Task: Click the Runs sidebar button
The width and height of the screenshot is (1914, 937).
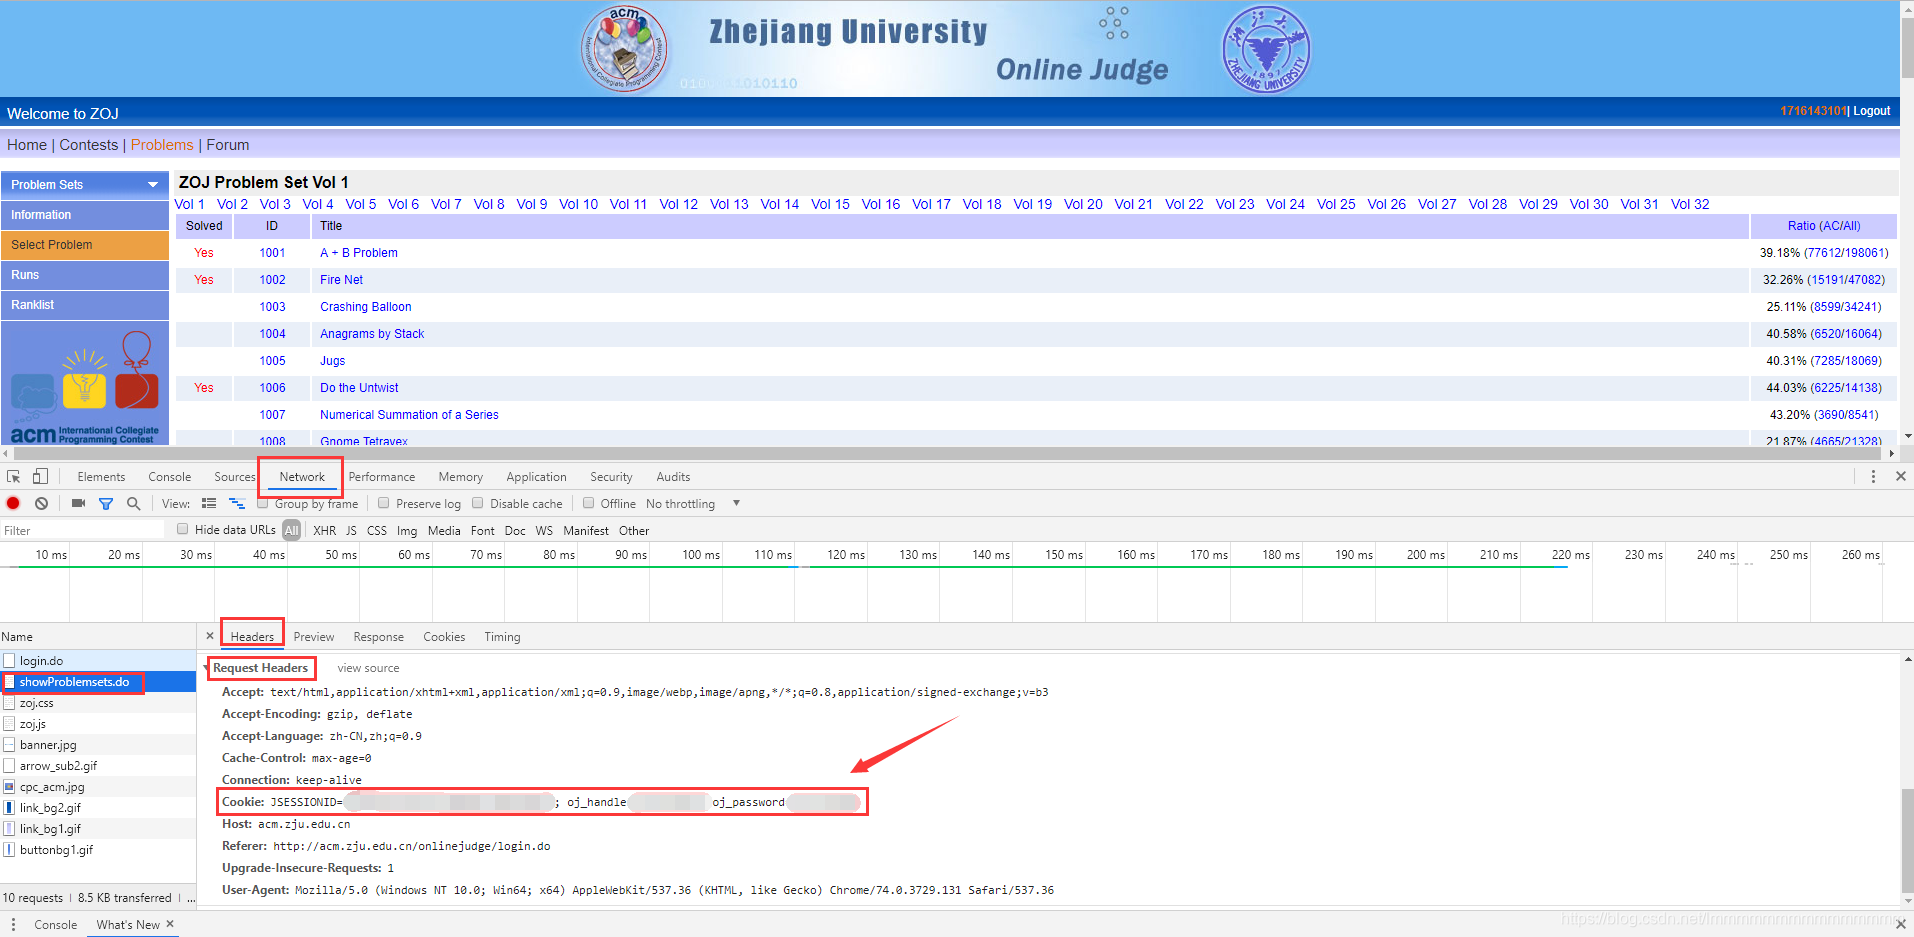Action: tap(85, 275)
